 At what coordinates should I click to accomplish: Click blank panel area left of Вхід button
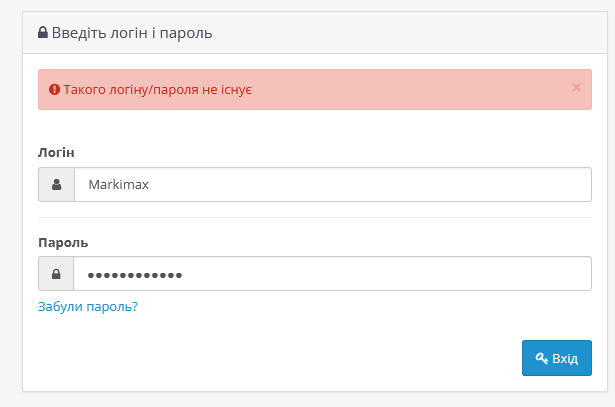(300, 358)
